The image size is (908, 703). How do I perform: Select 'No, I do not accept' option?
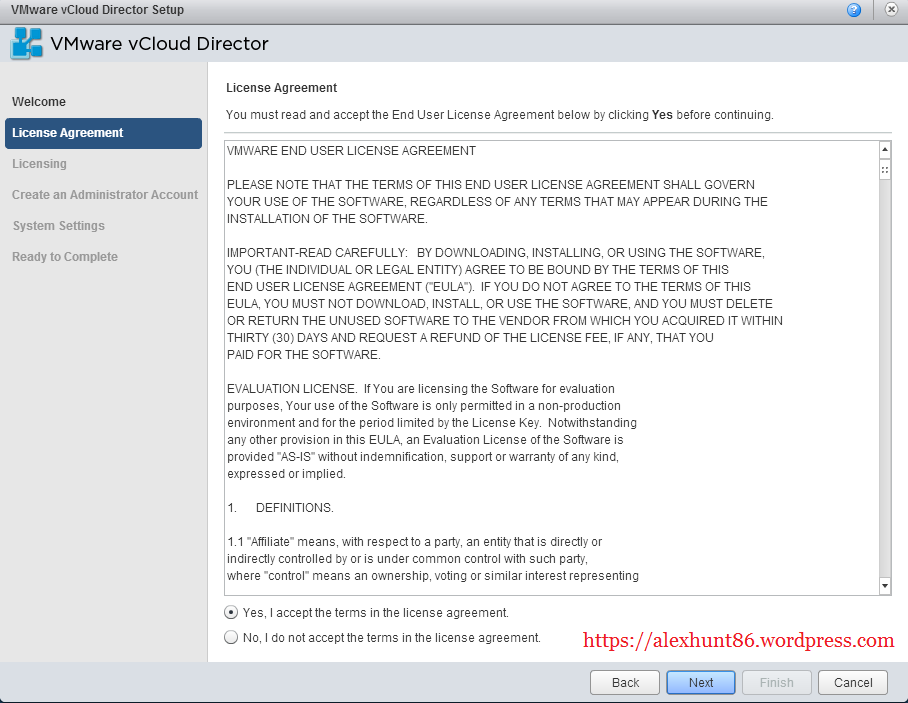pyautogui.click(x=232, y=637)
